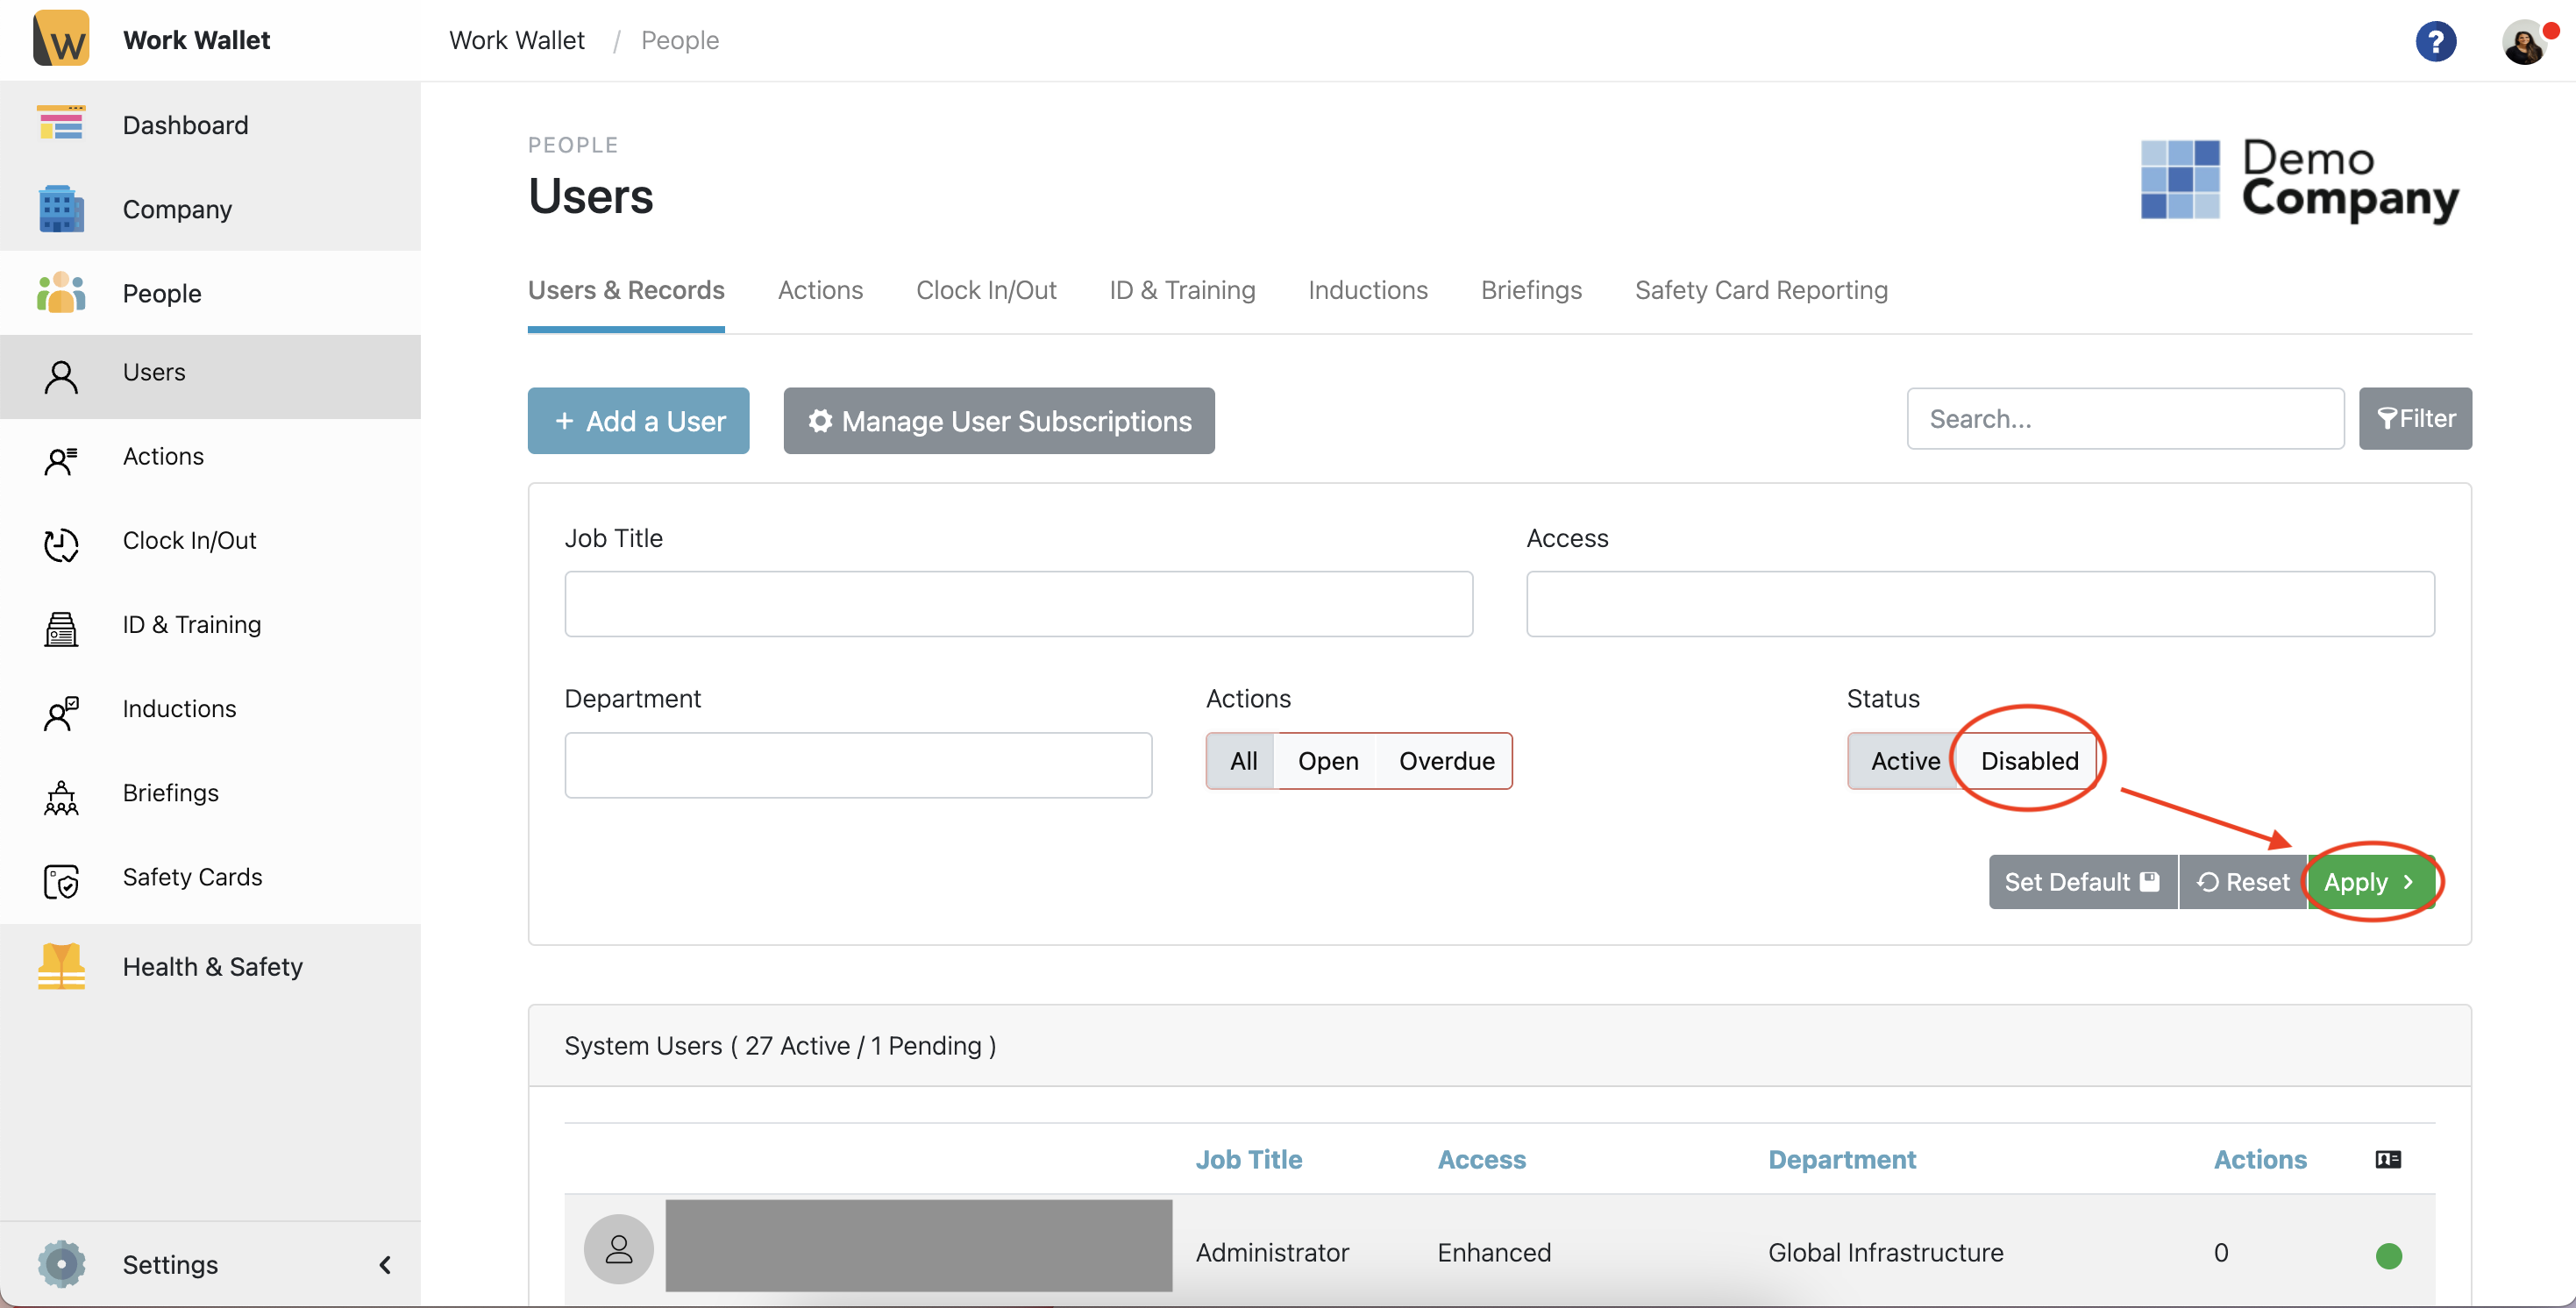The height and width of the screenshot is (1308, 2576).
Task: Open the Access filter dropdown
Action: 1980,604
